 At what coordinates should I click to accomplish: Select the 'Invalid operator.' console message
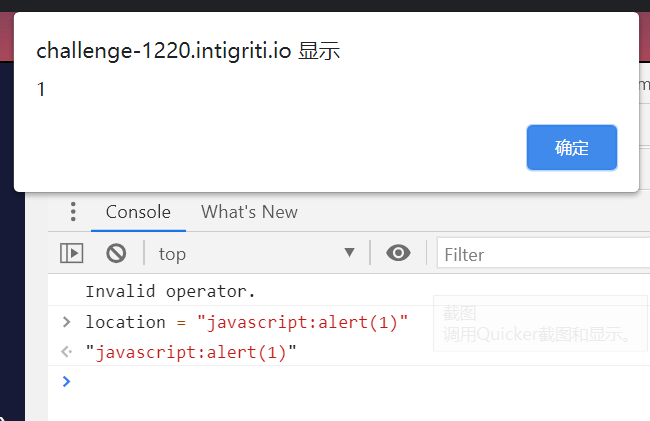pyautogui.click(x=170, y=292)
